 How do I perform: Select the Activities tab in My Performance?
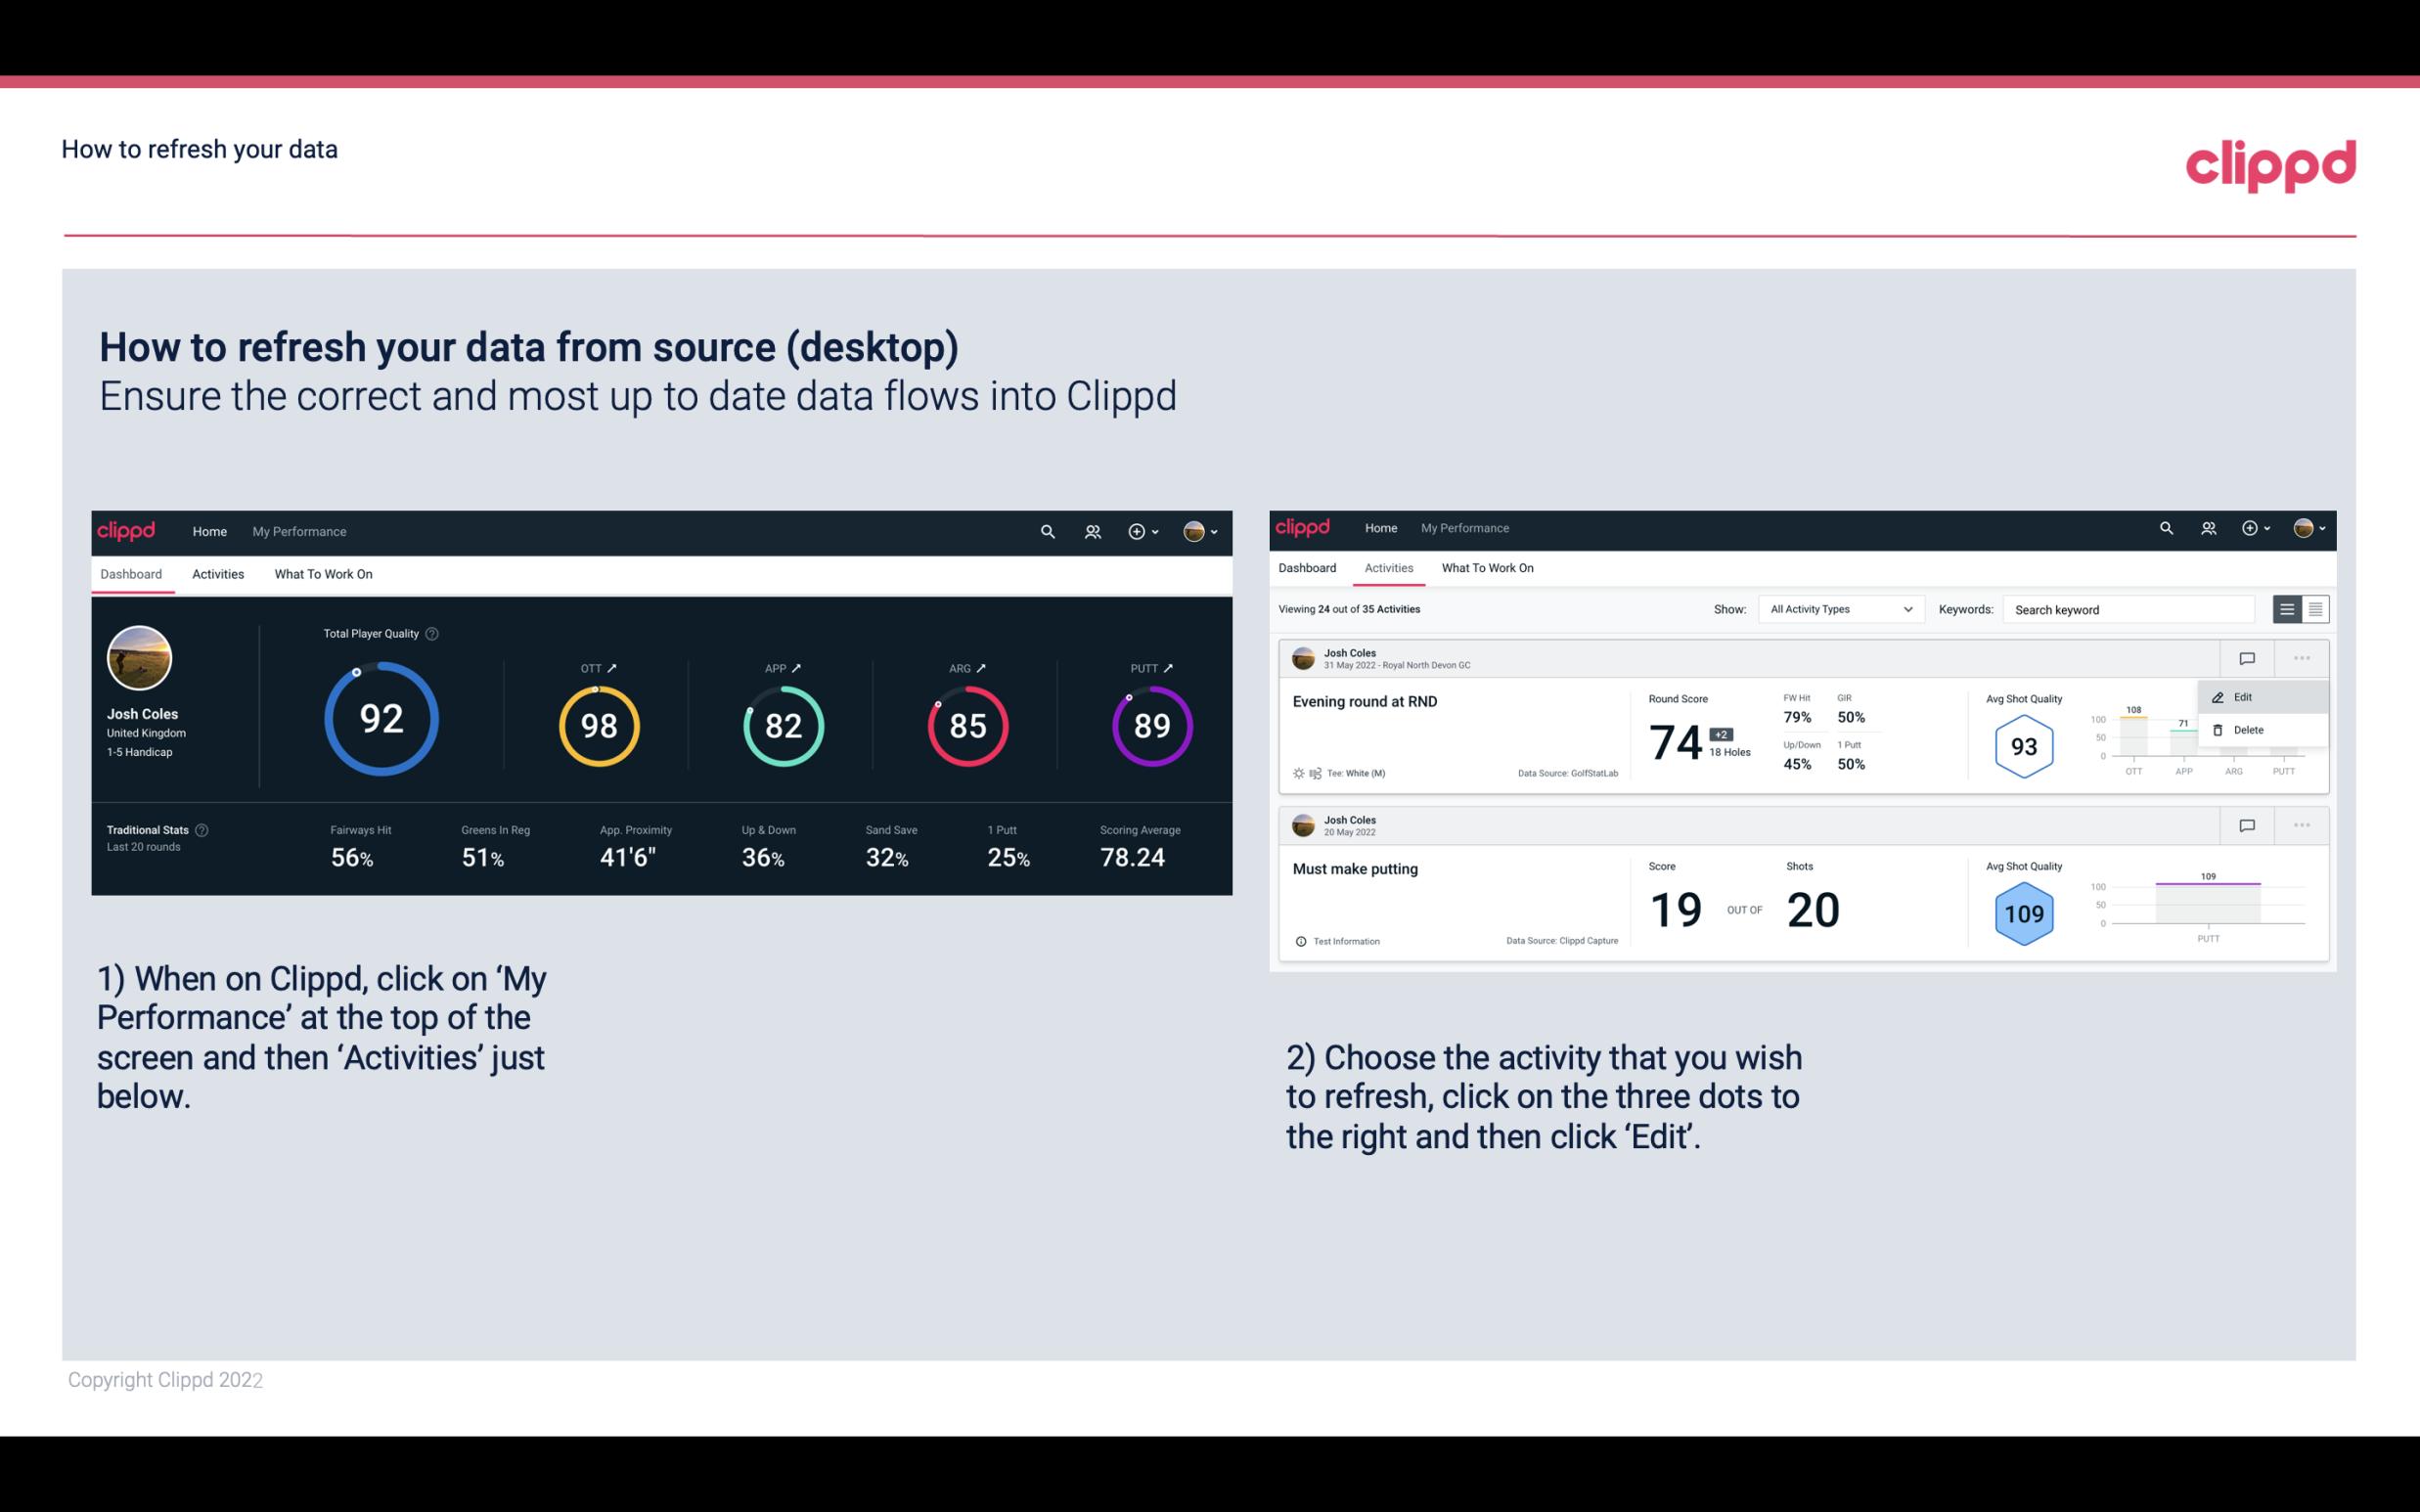coord(218,573)
